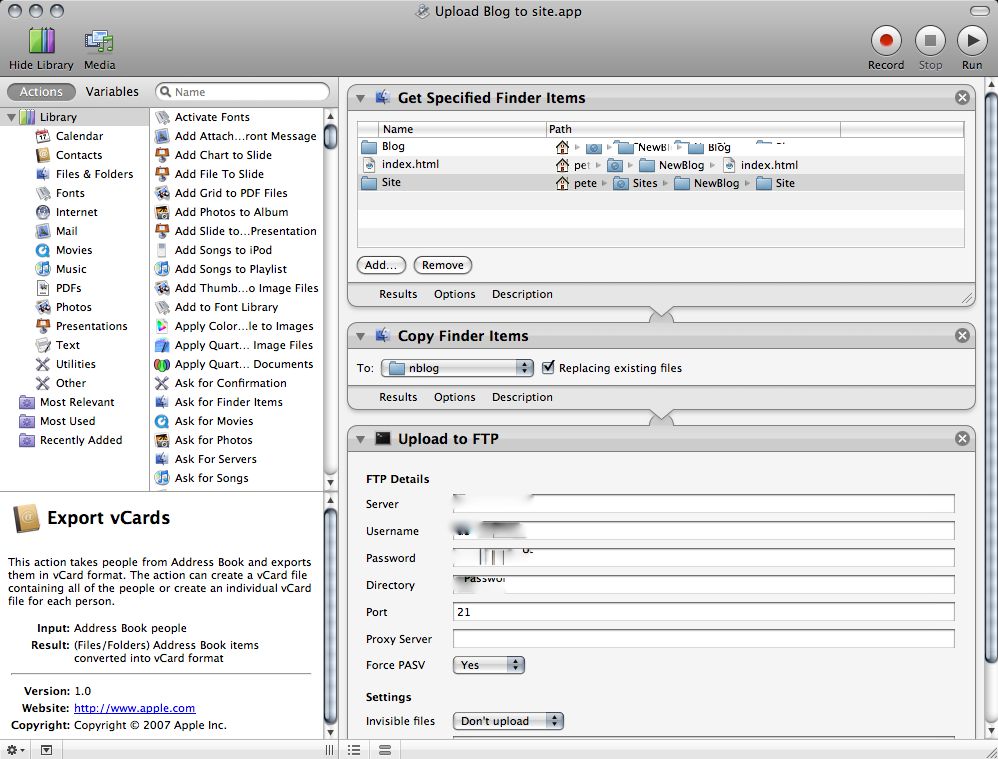Show Options for Copy Finder Items
Screen dimensions: 998x759
pyautogui.click(x=454, y=397)
